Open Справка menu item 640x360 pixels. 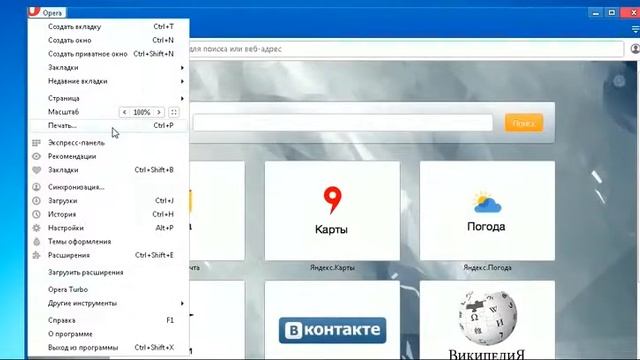[109, 320]
